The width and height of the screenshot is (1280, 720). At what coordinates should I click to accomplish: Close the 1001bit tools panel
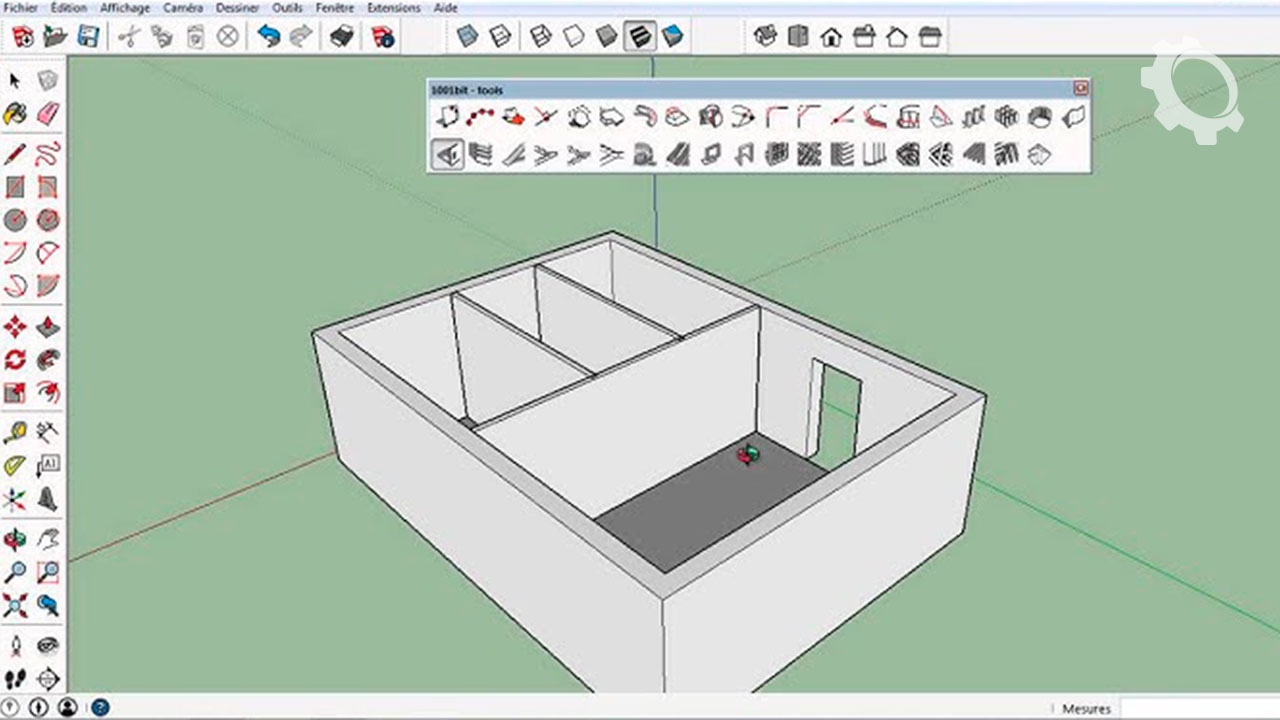coord(1080,89)
